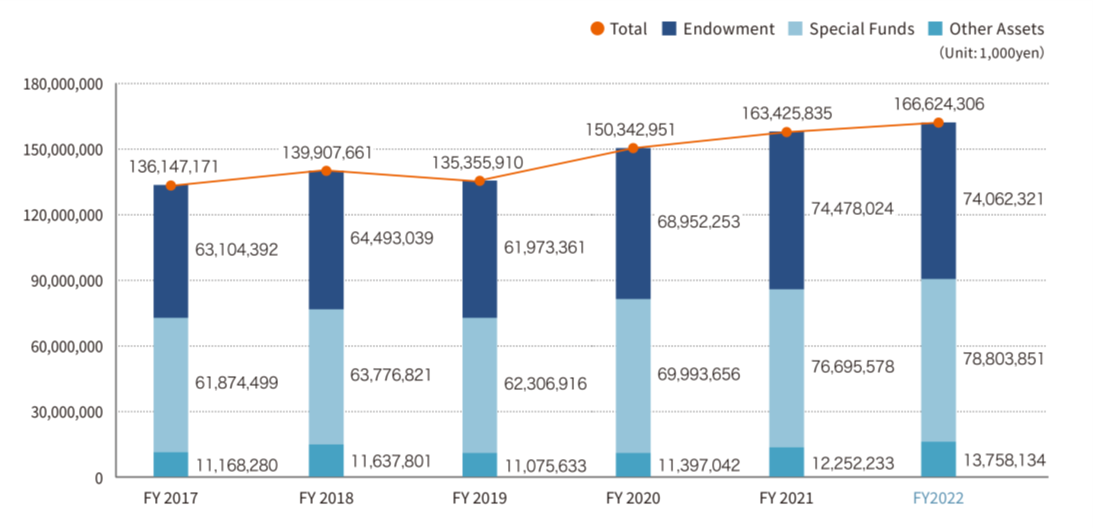
Task: Click the 90,000,000 axis label
Action: click(67, 281)
